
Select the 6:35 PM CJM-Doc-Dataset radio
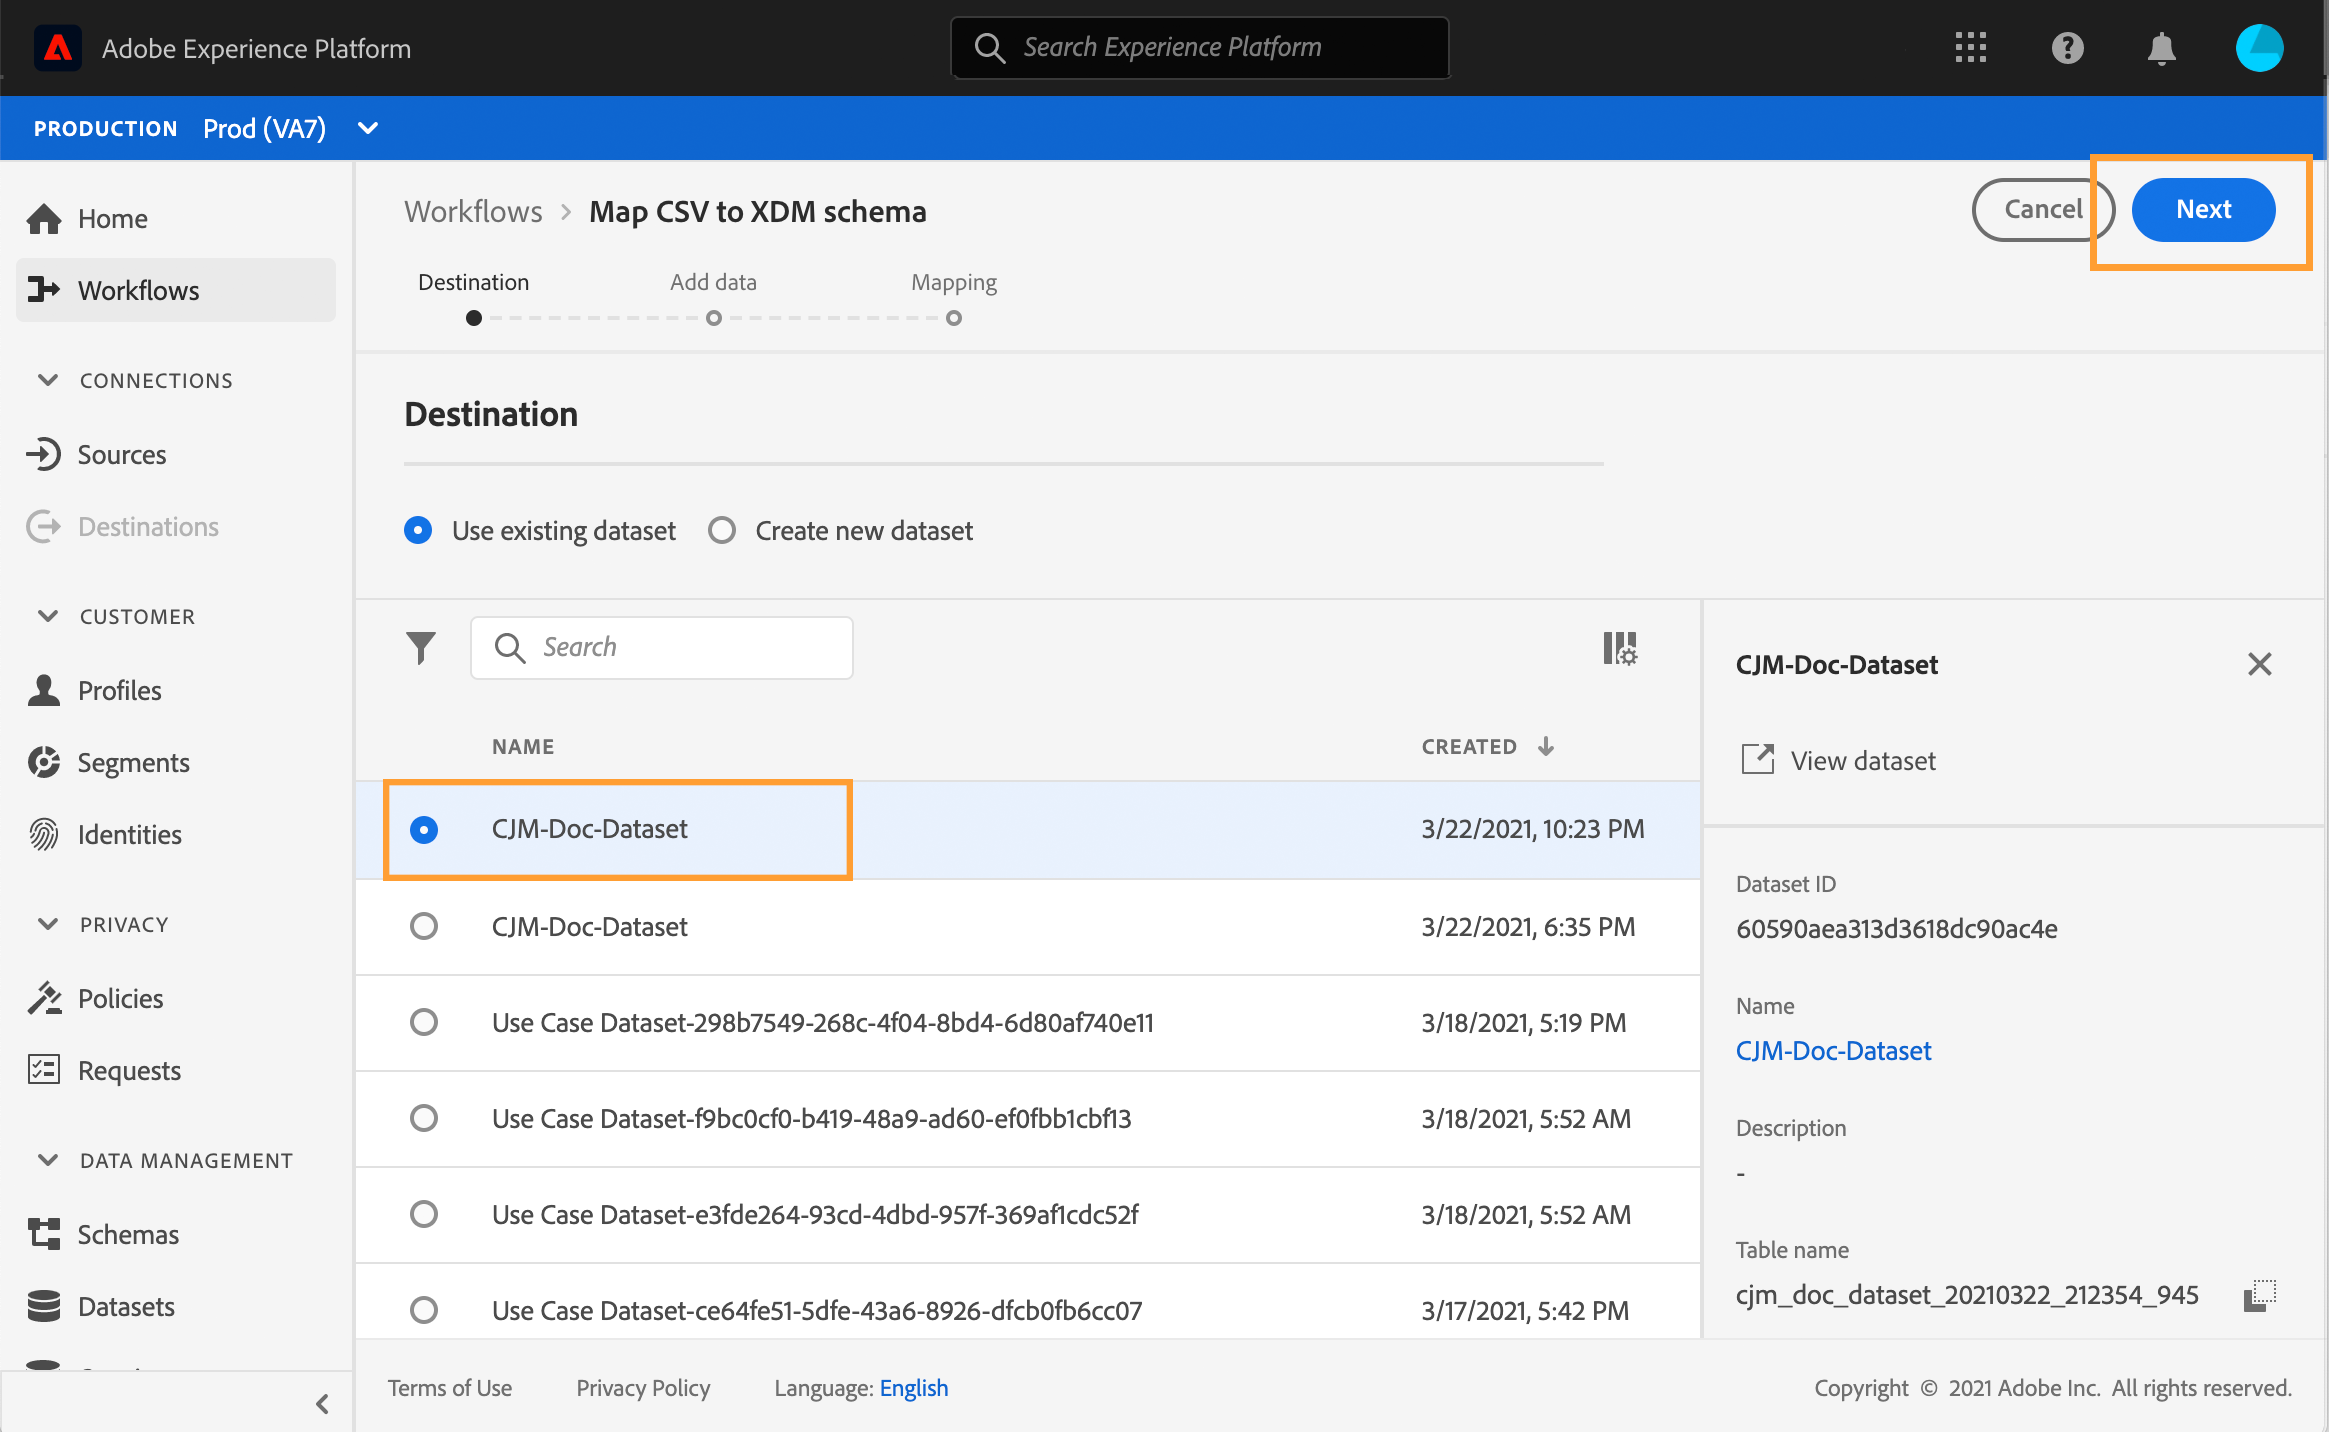tap(424, 926)
